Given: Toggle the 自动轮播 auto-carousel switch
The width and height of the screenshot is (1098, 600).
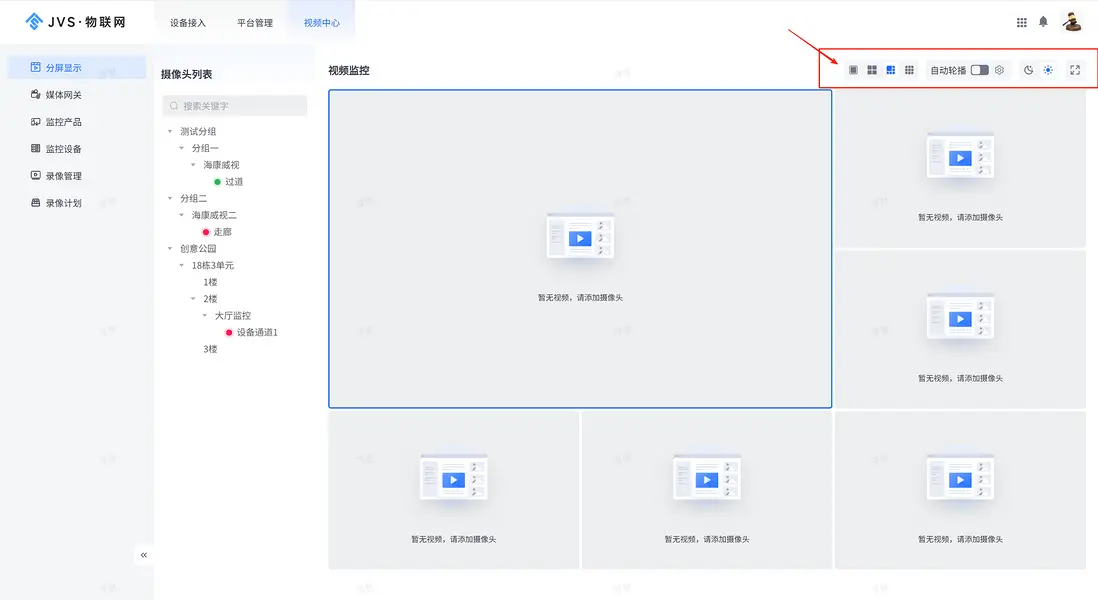Looking at the screenshot, I should [980, 70].
